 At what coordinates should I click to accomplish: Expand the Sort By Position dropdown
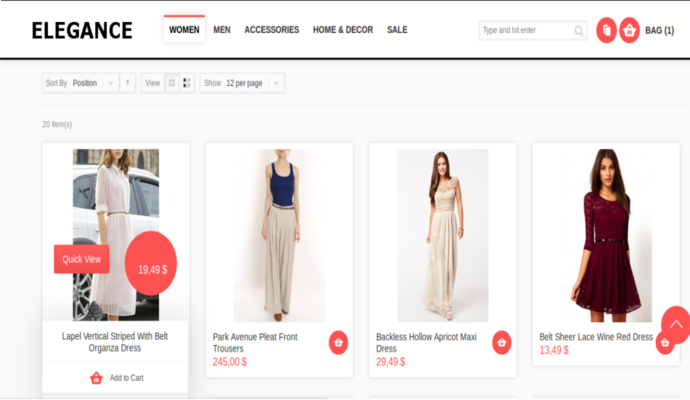point(81,83)
